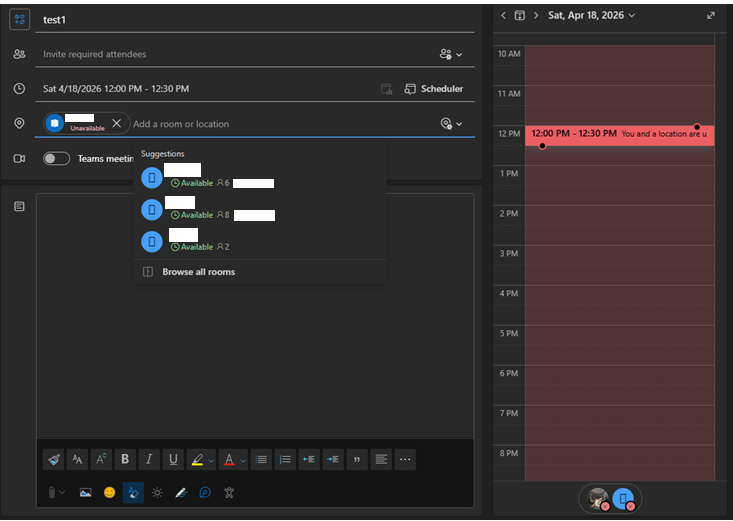Toggle the formatting options toolbar icon

133,492
